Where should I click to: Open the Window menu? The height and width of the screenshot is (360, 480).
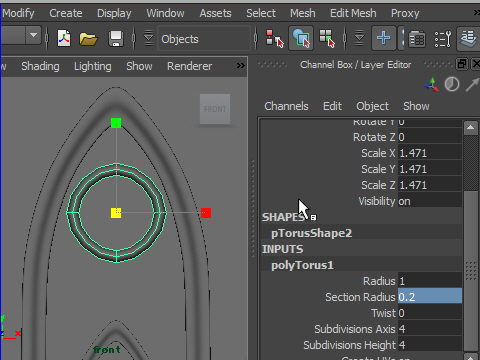165,13
